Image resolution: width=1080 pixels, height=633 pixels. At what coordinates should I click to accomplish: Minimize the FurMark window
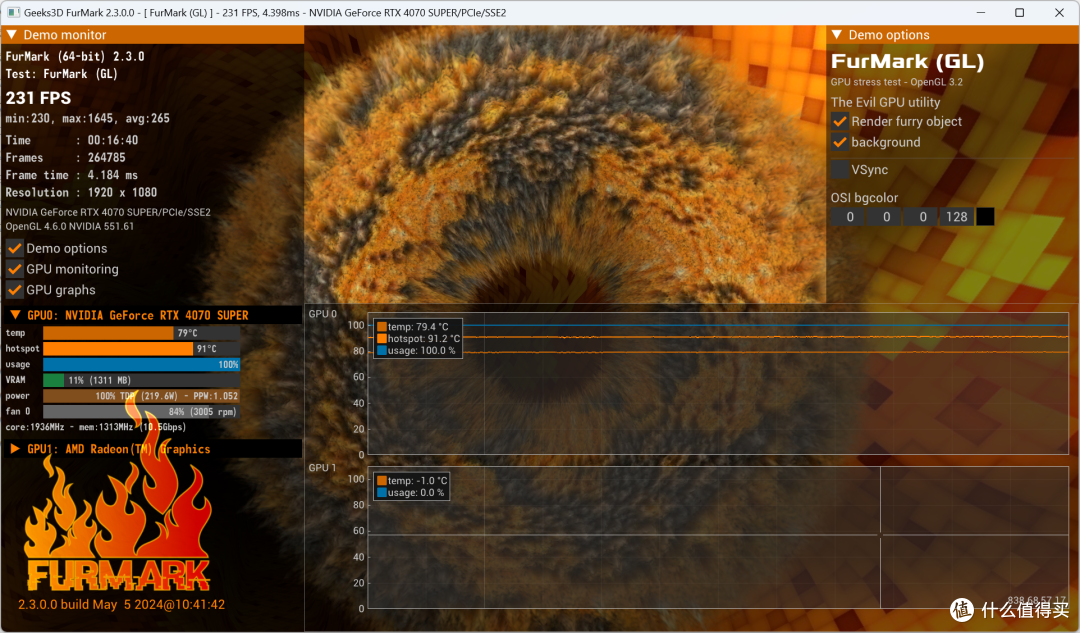[x=981, y=12]
